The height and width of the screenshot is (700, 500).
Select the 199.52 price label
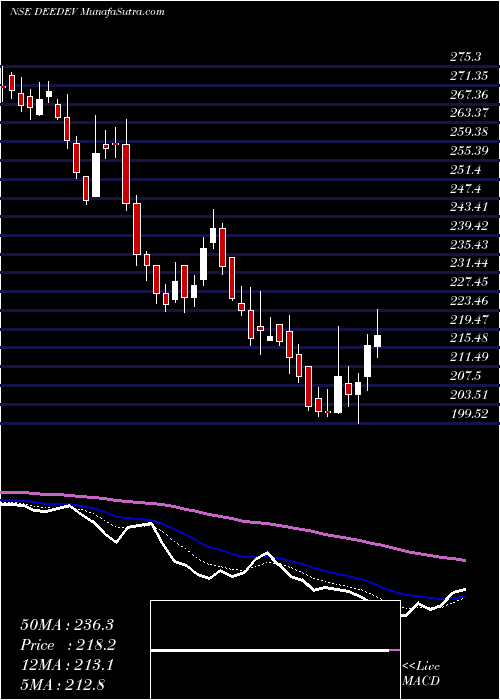(x=468, y=413)
